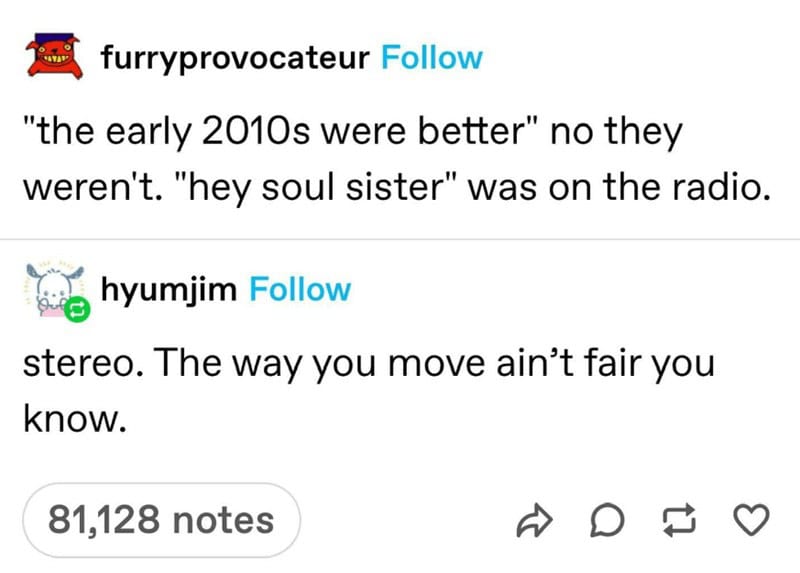Follow furryprovocateur

(432, 57)
